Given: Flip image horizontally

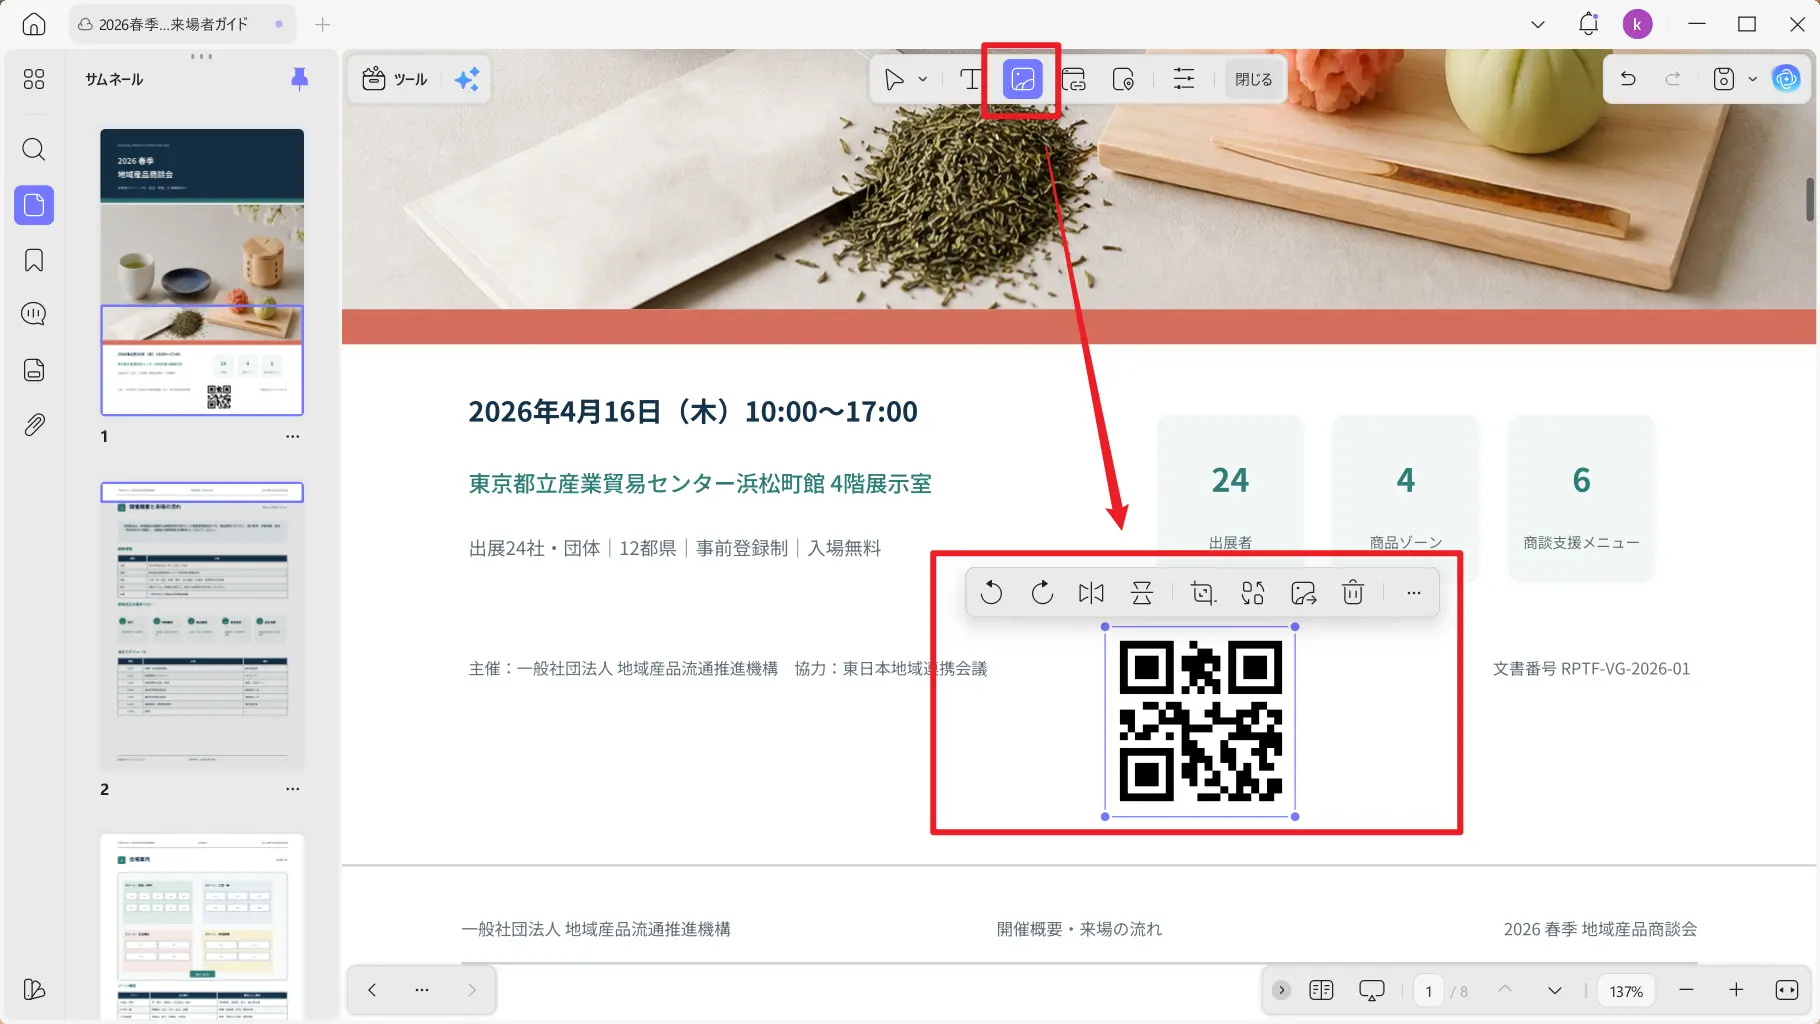Looking at the screenshot, I should click(1091, 593).
